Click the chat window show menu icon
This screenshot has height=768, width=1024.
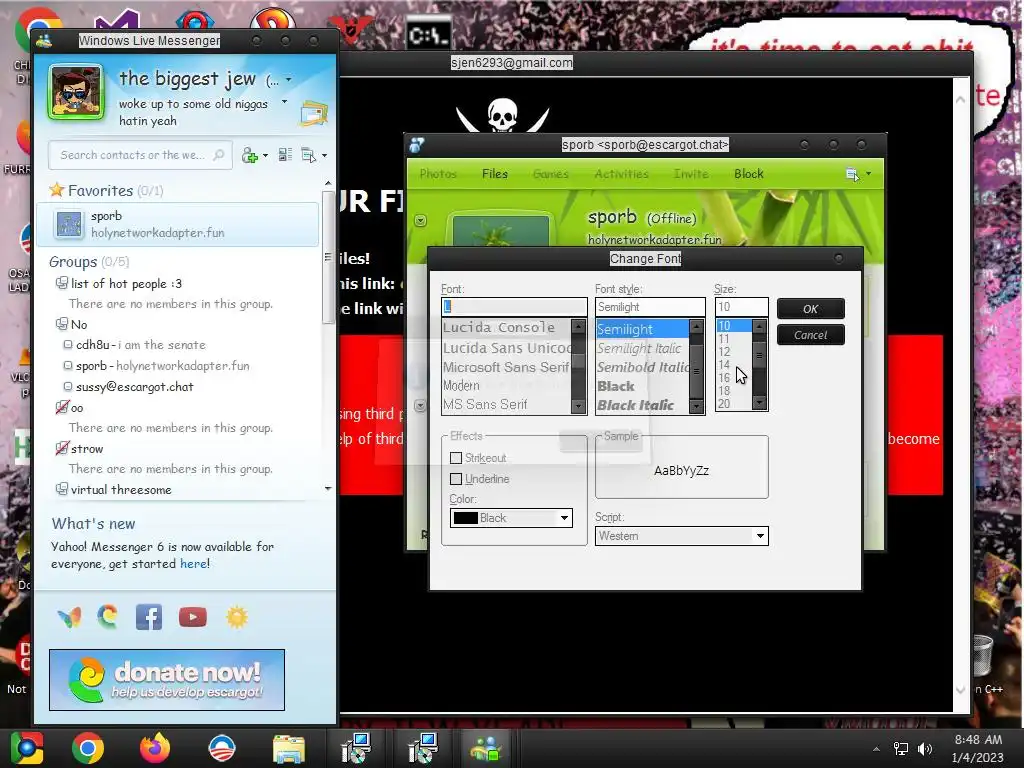[852, 174]
